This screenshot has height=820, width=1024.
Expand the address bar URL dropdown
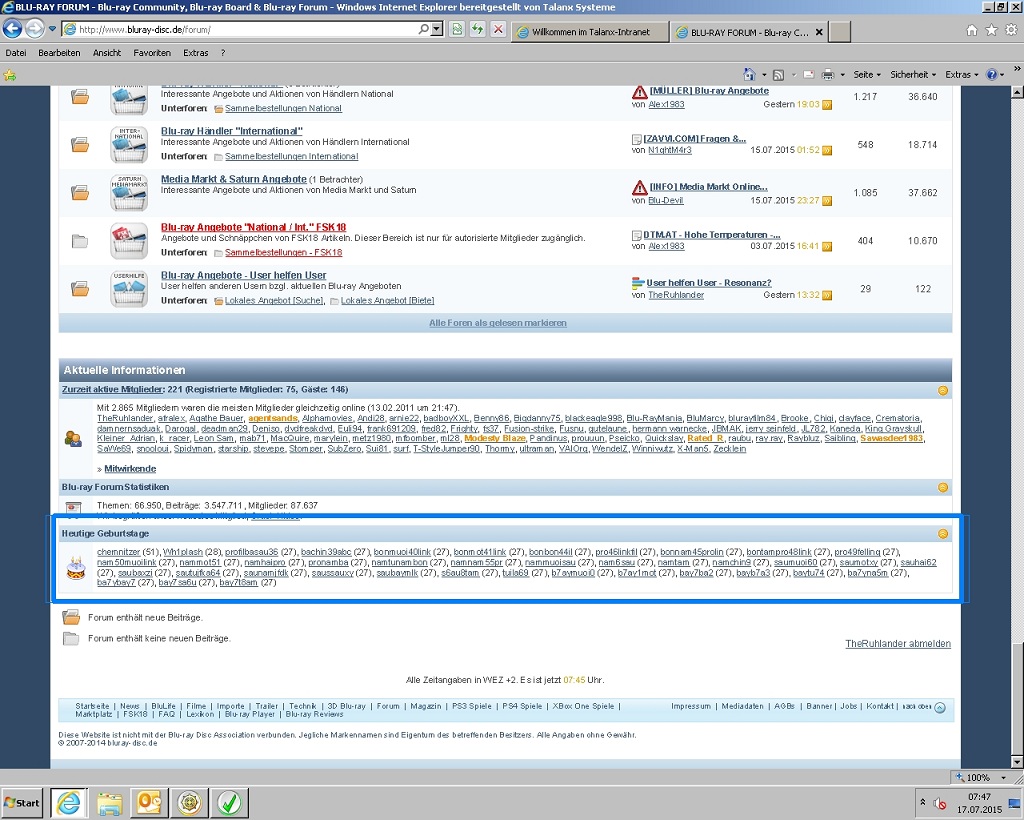tap(435, 30)
